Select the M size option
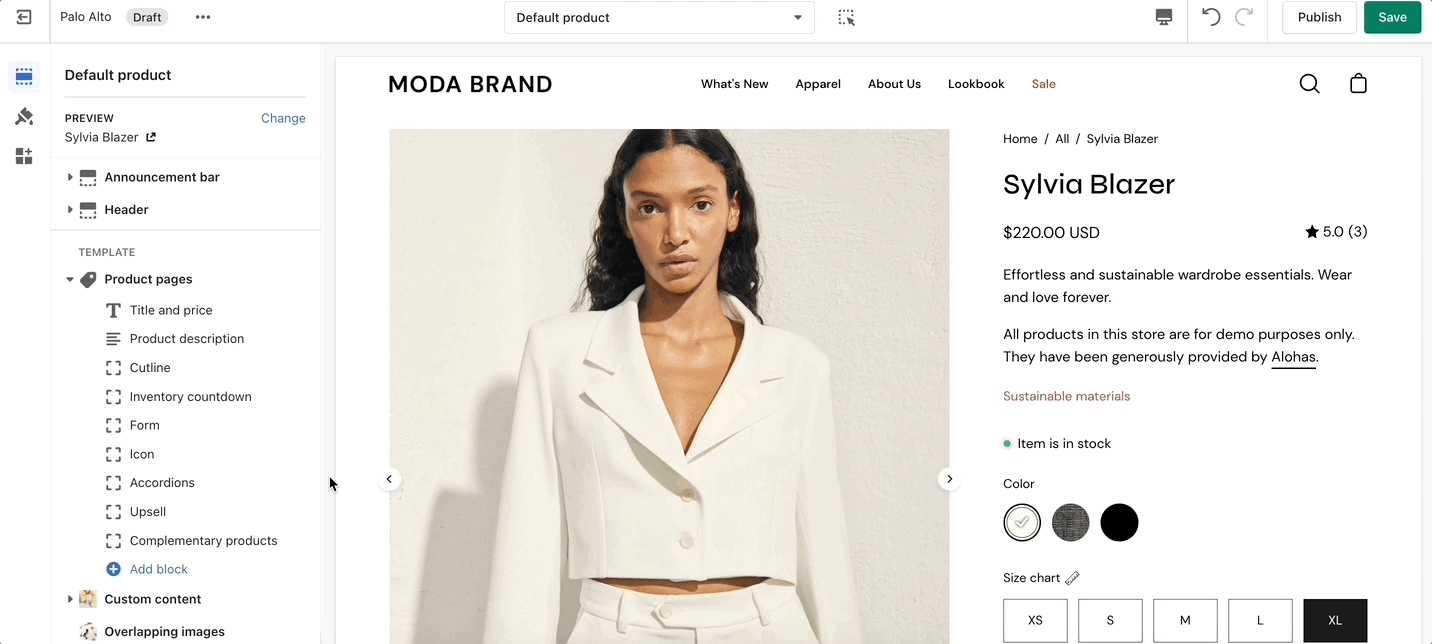 click(1185, 620)
